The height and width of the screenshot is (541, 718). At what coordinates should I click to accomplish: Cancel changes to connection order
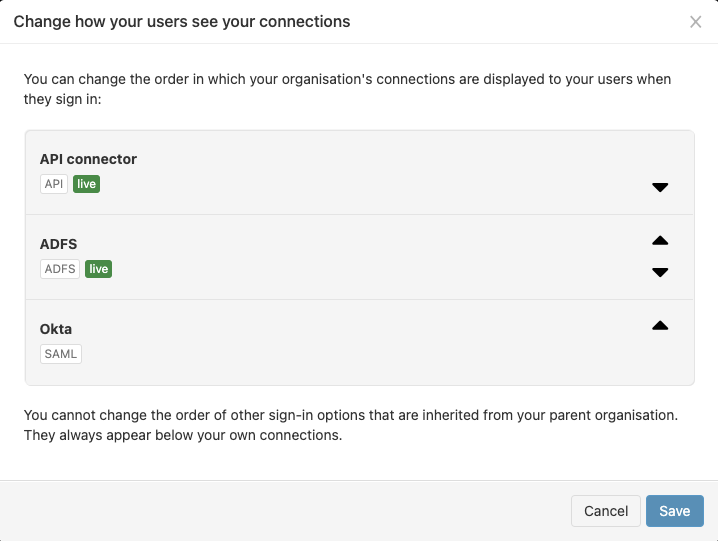[x=606, y=511]
